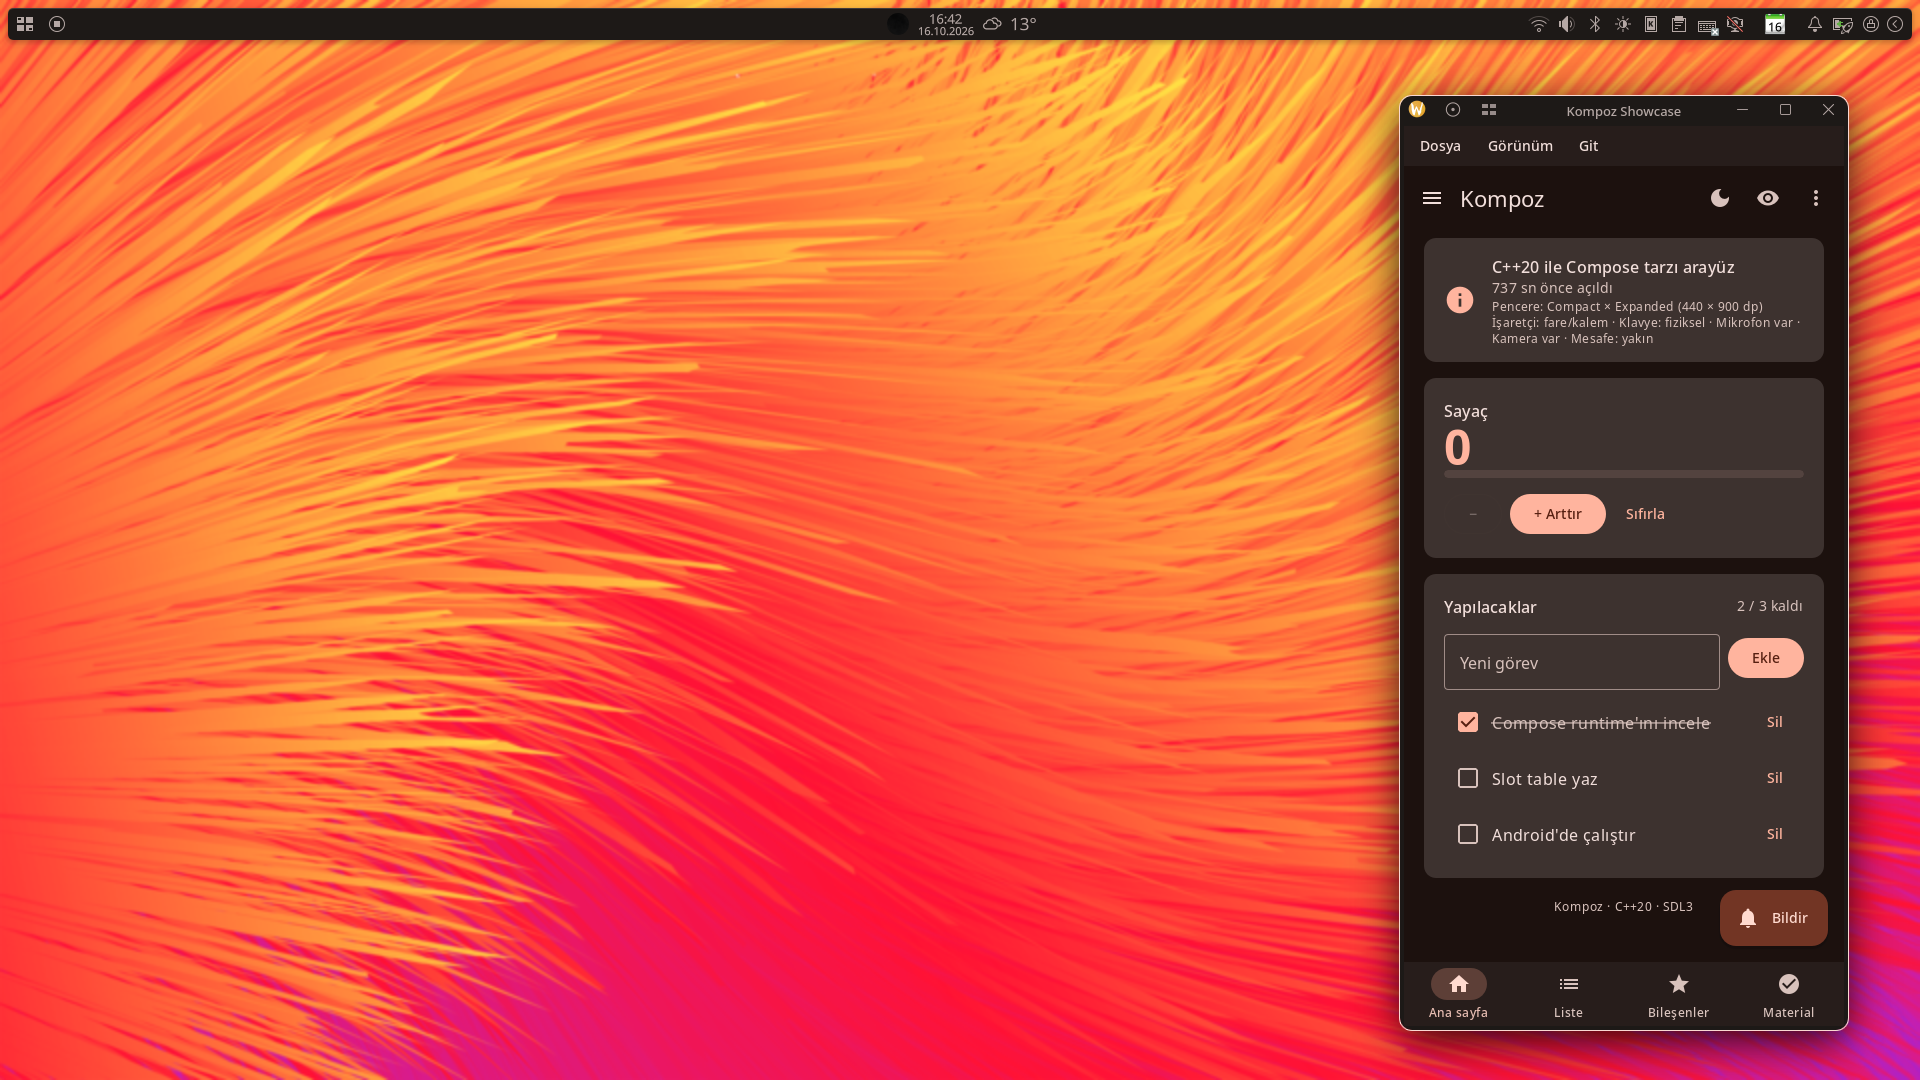The width and height of the screenshot is (1920, 1080).
Task: Click the Ekle button to add task
Action: click(x=1766, y=658)
